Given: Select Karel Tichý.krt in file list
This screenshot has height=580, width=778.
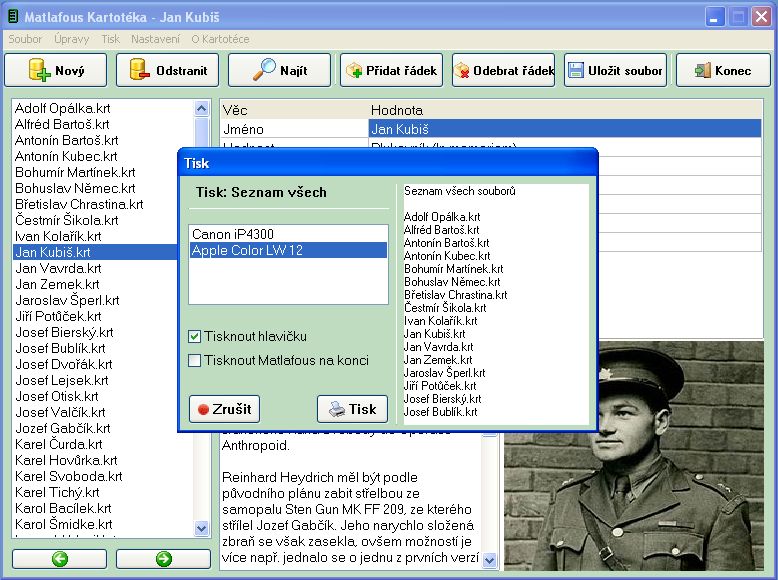Looking at the screenshot, I should [x=57, y=492].
